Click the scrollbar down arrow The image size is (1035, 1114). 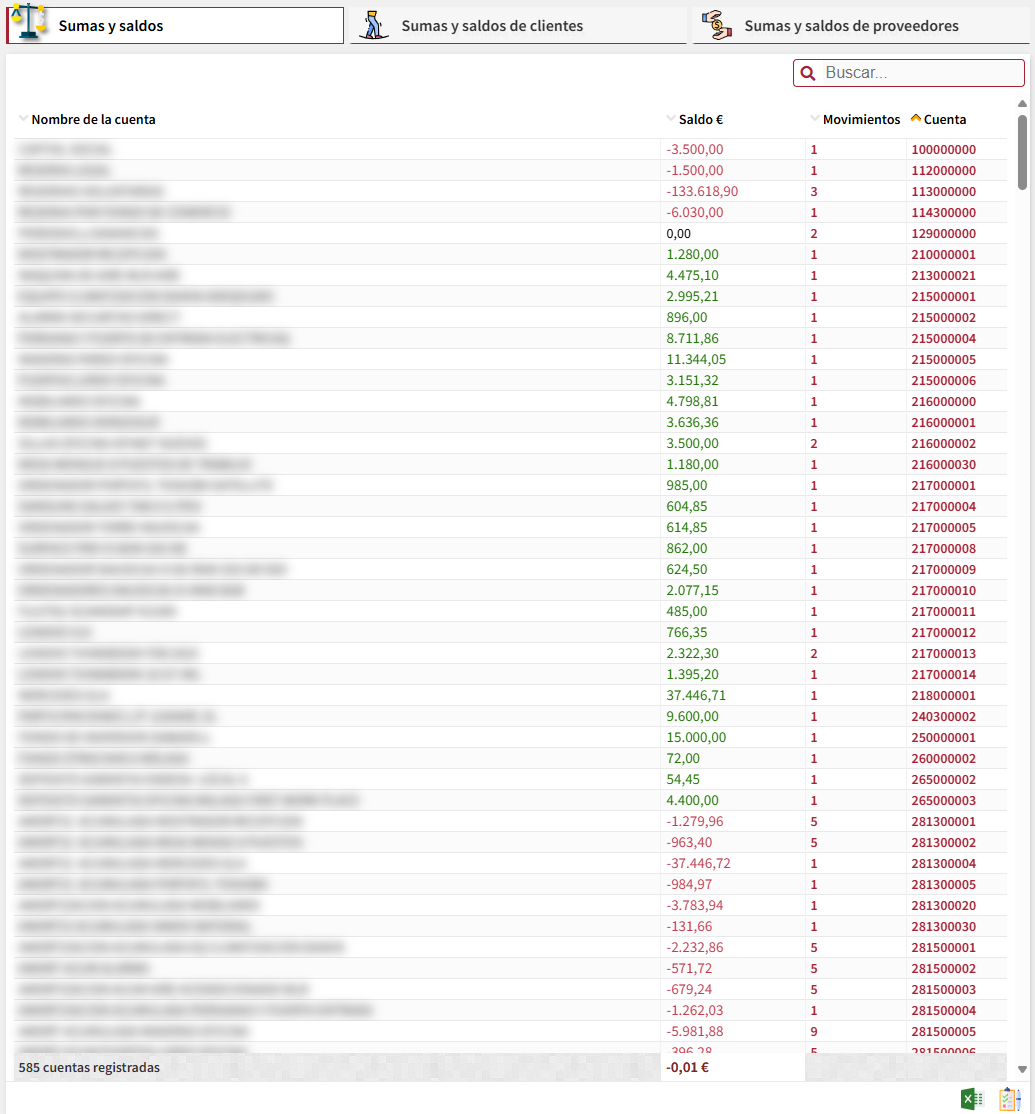(1022, 1069)
